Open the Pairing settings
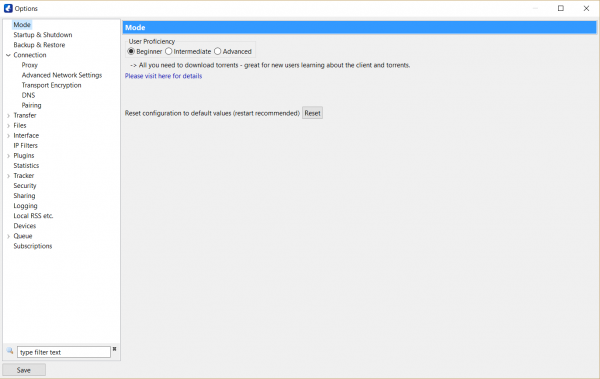This screenshot has width=600, height=379. 31,105
